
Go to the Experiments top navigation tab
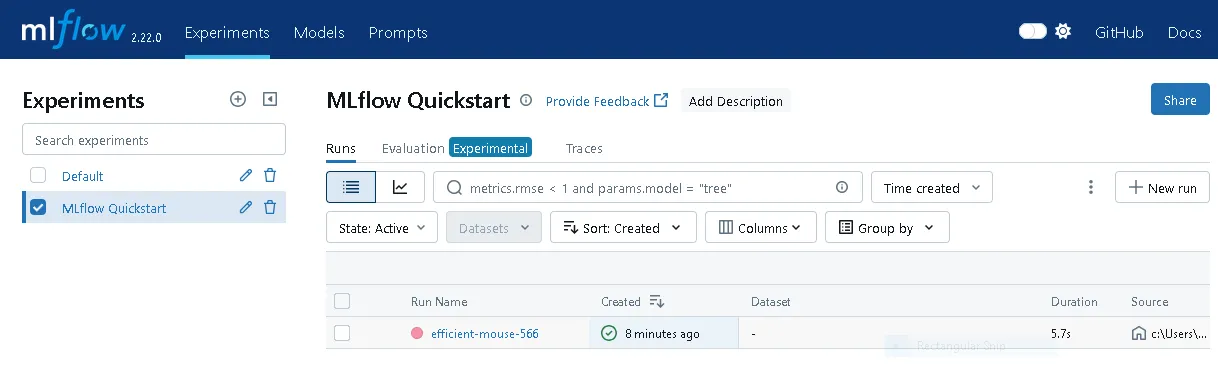[x=227, y=33]
